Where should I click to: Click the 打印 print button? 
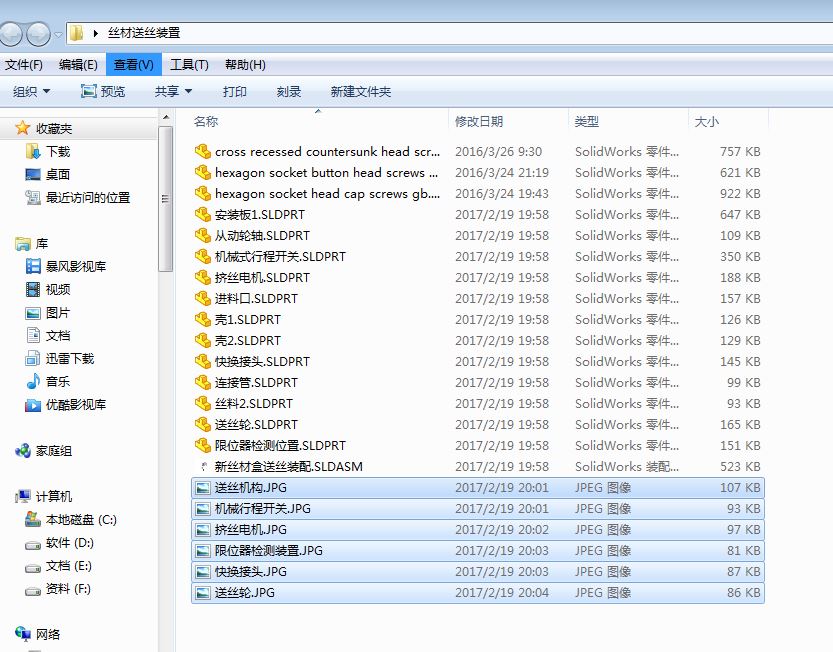tap(234, 91)
